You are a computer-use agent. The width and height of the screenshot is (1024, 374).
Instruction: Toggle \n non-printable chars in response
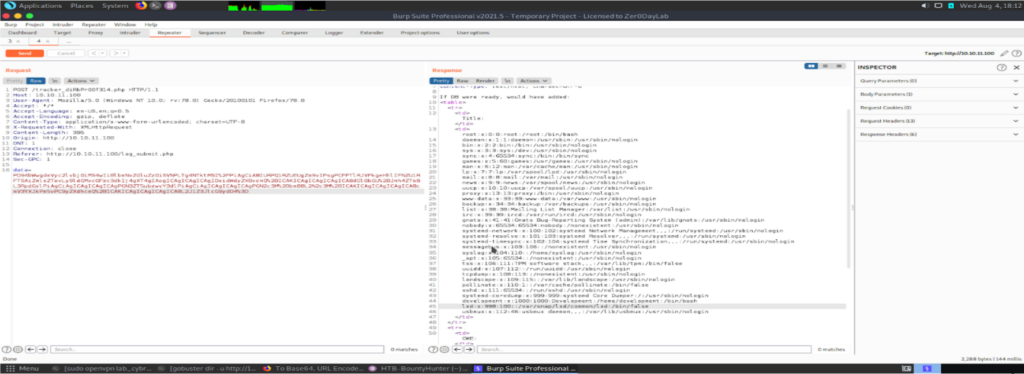(x=507, y=80)
